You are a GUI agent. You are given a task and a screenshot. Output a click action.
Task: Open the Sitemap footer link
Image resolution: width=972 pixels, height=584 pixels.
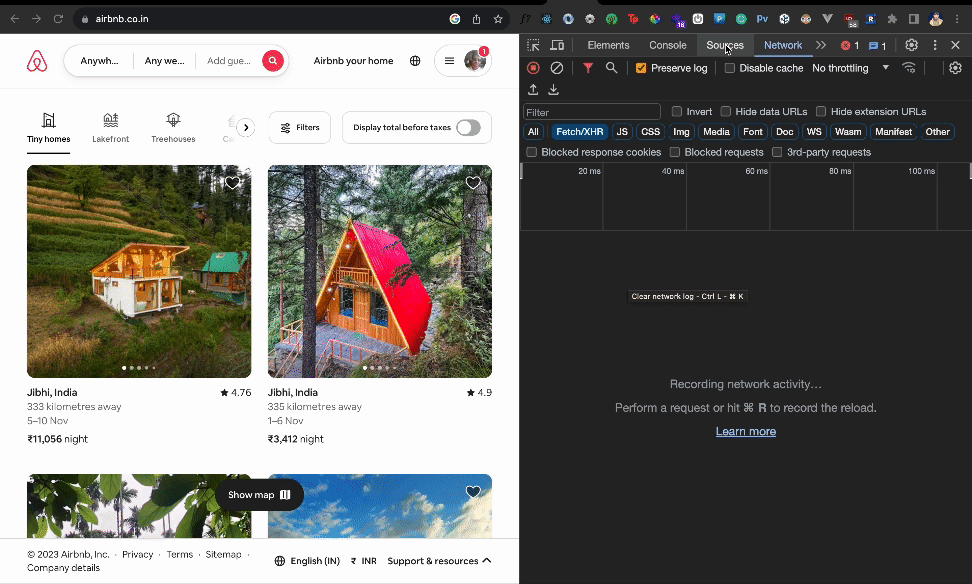pyautogui.click(x=223, y=554)
